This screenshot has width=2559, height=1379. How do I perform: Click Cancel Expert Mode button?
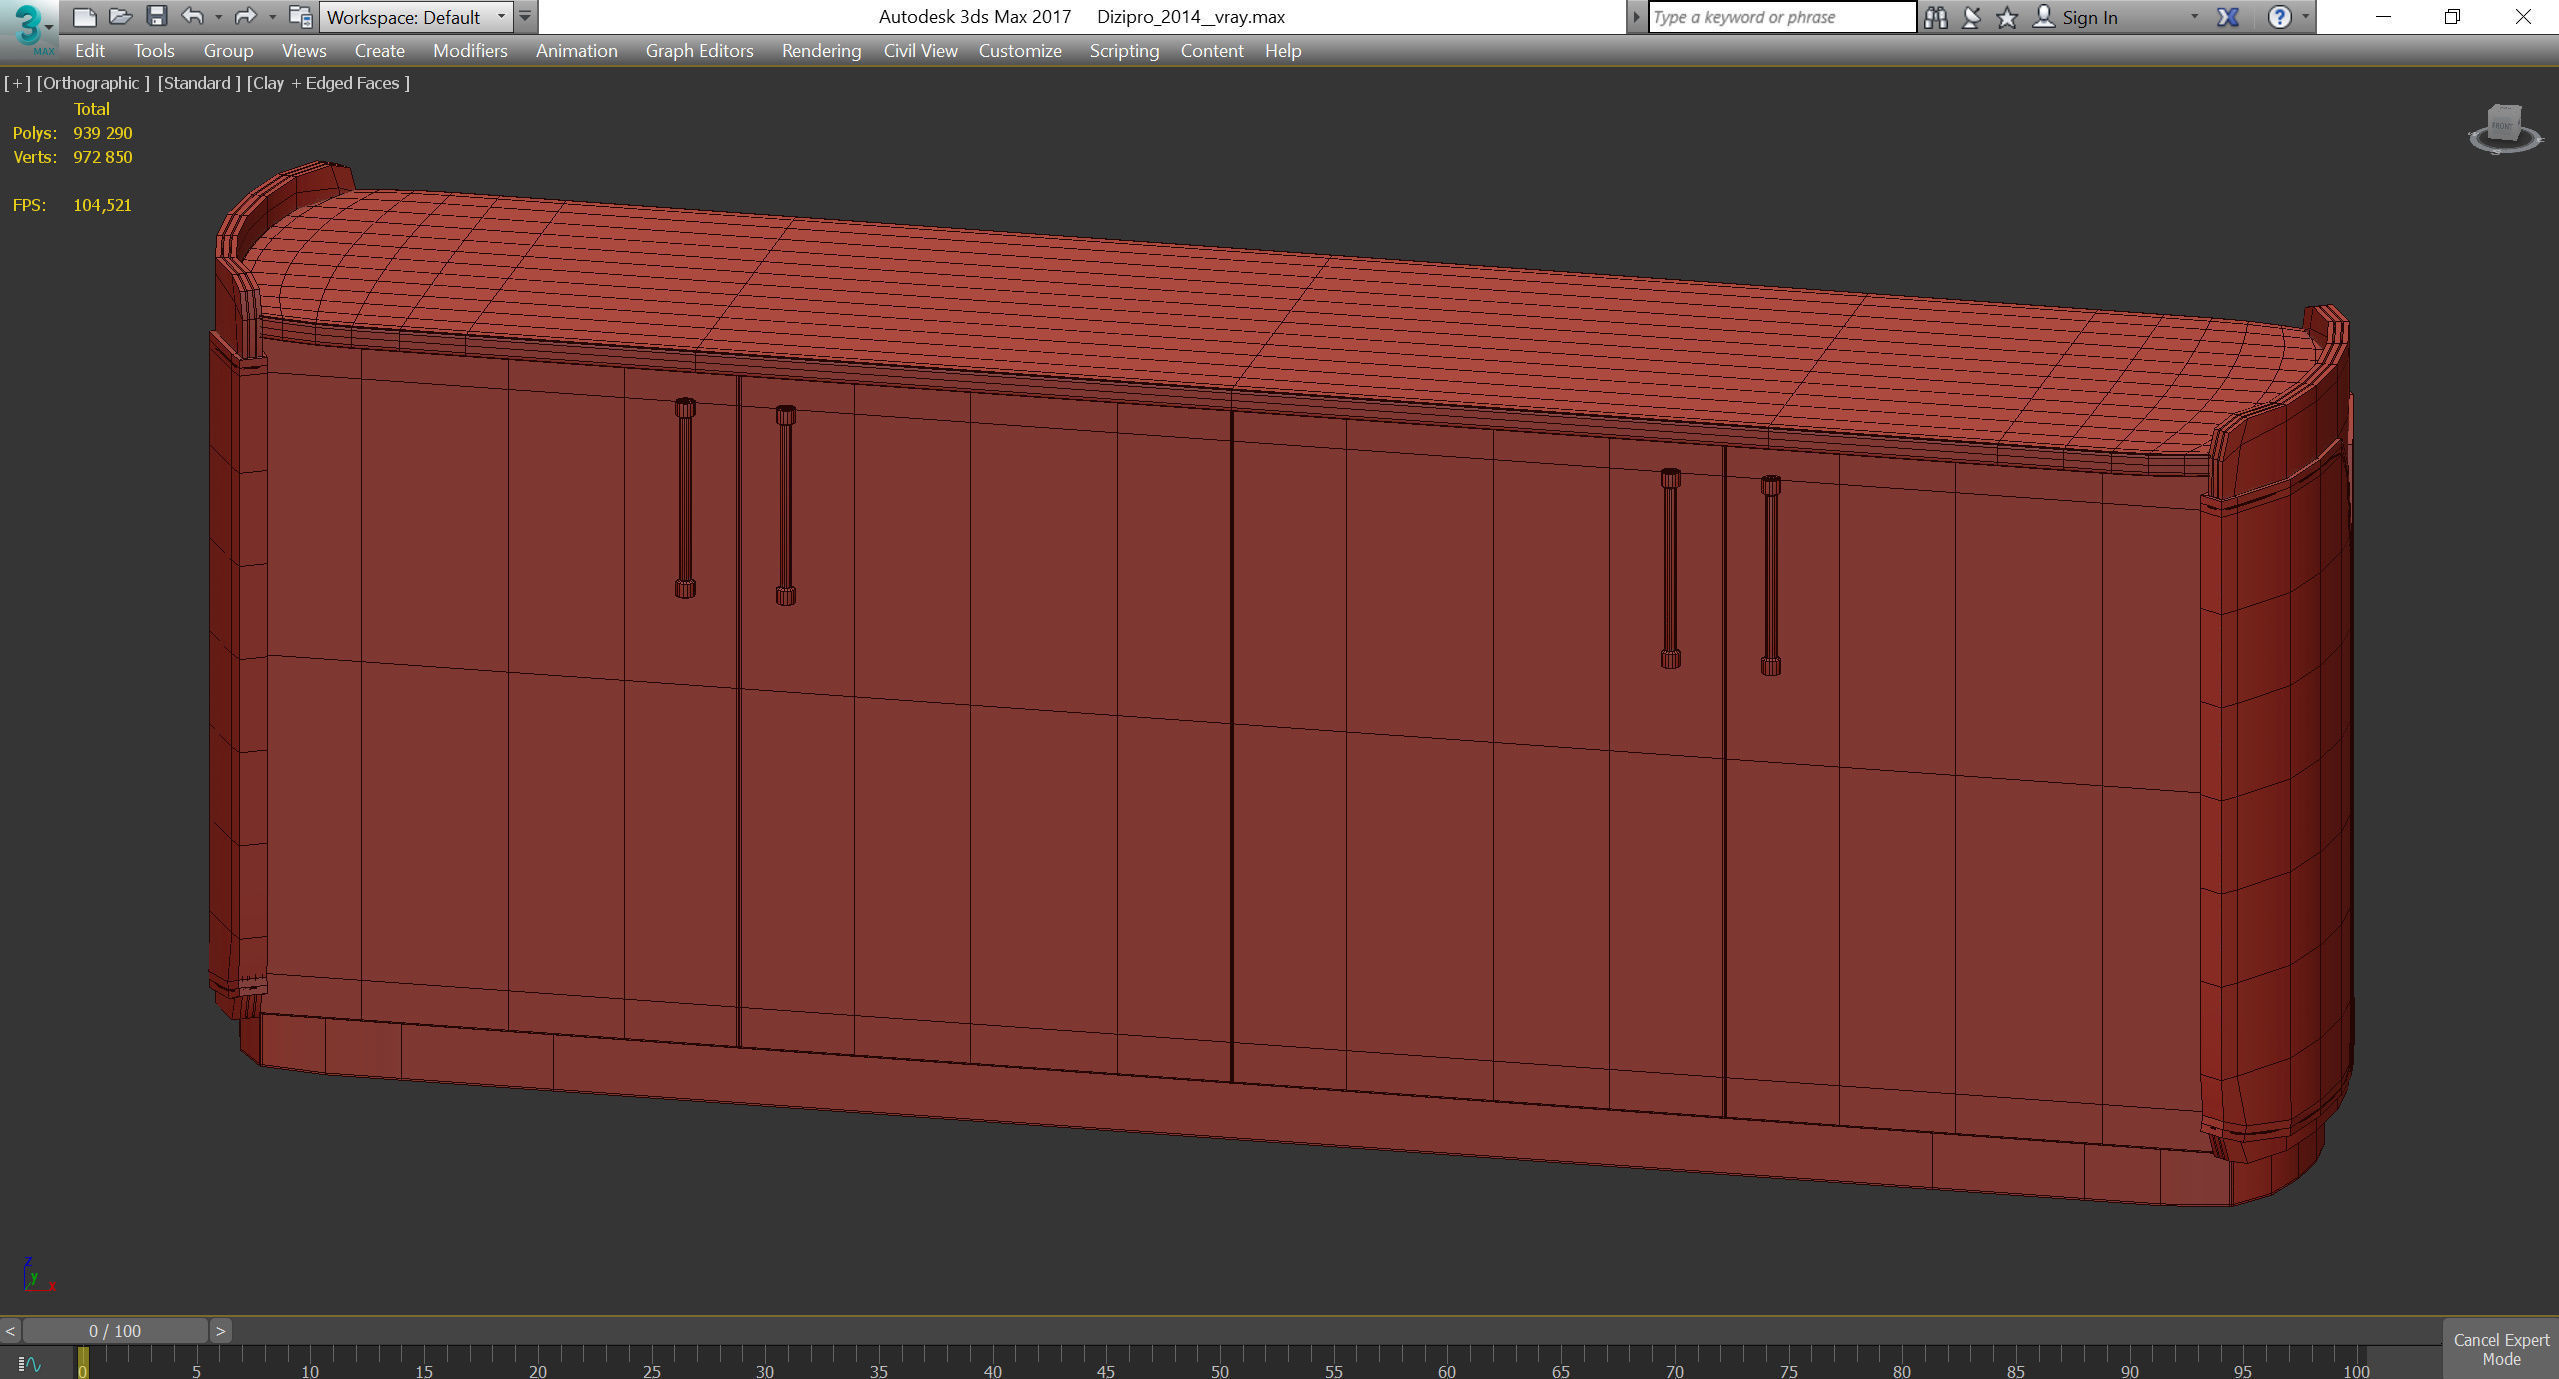pyautogui.click(x=2500, y=1349)
